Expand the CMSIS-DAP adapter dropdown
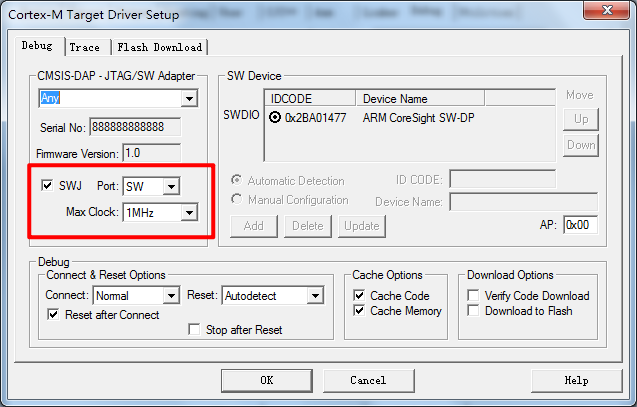Image resolution: width=637 pixels, height=407 pixels. click(x=188, y=99)
